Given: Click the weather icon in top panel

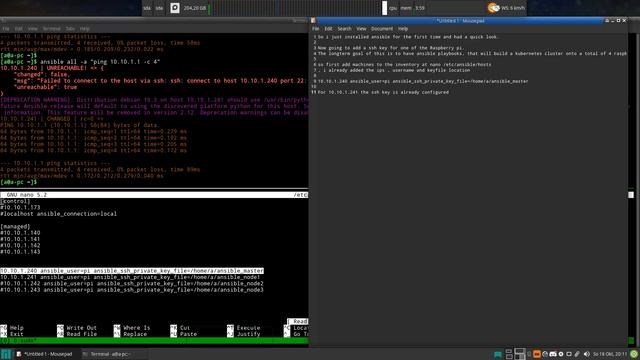Looking at the screenshot, I should pos(493,8).
